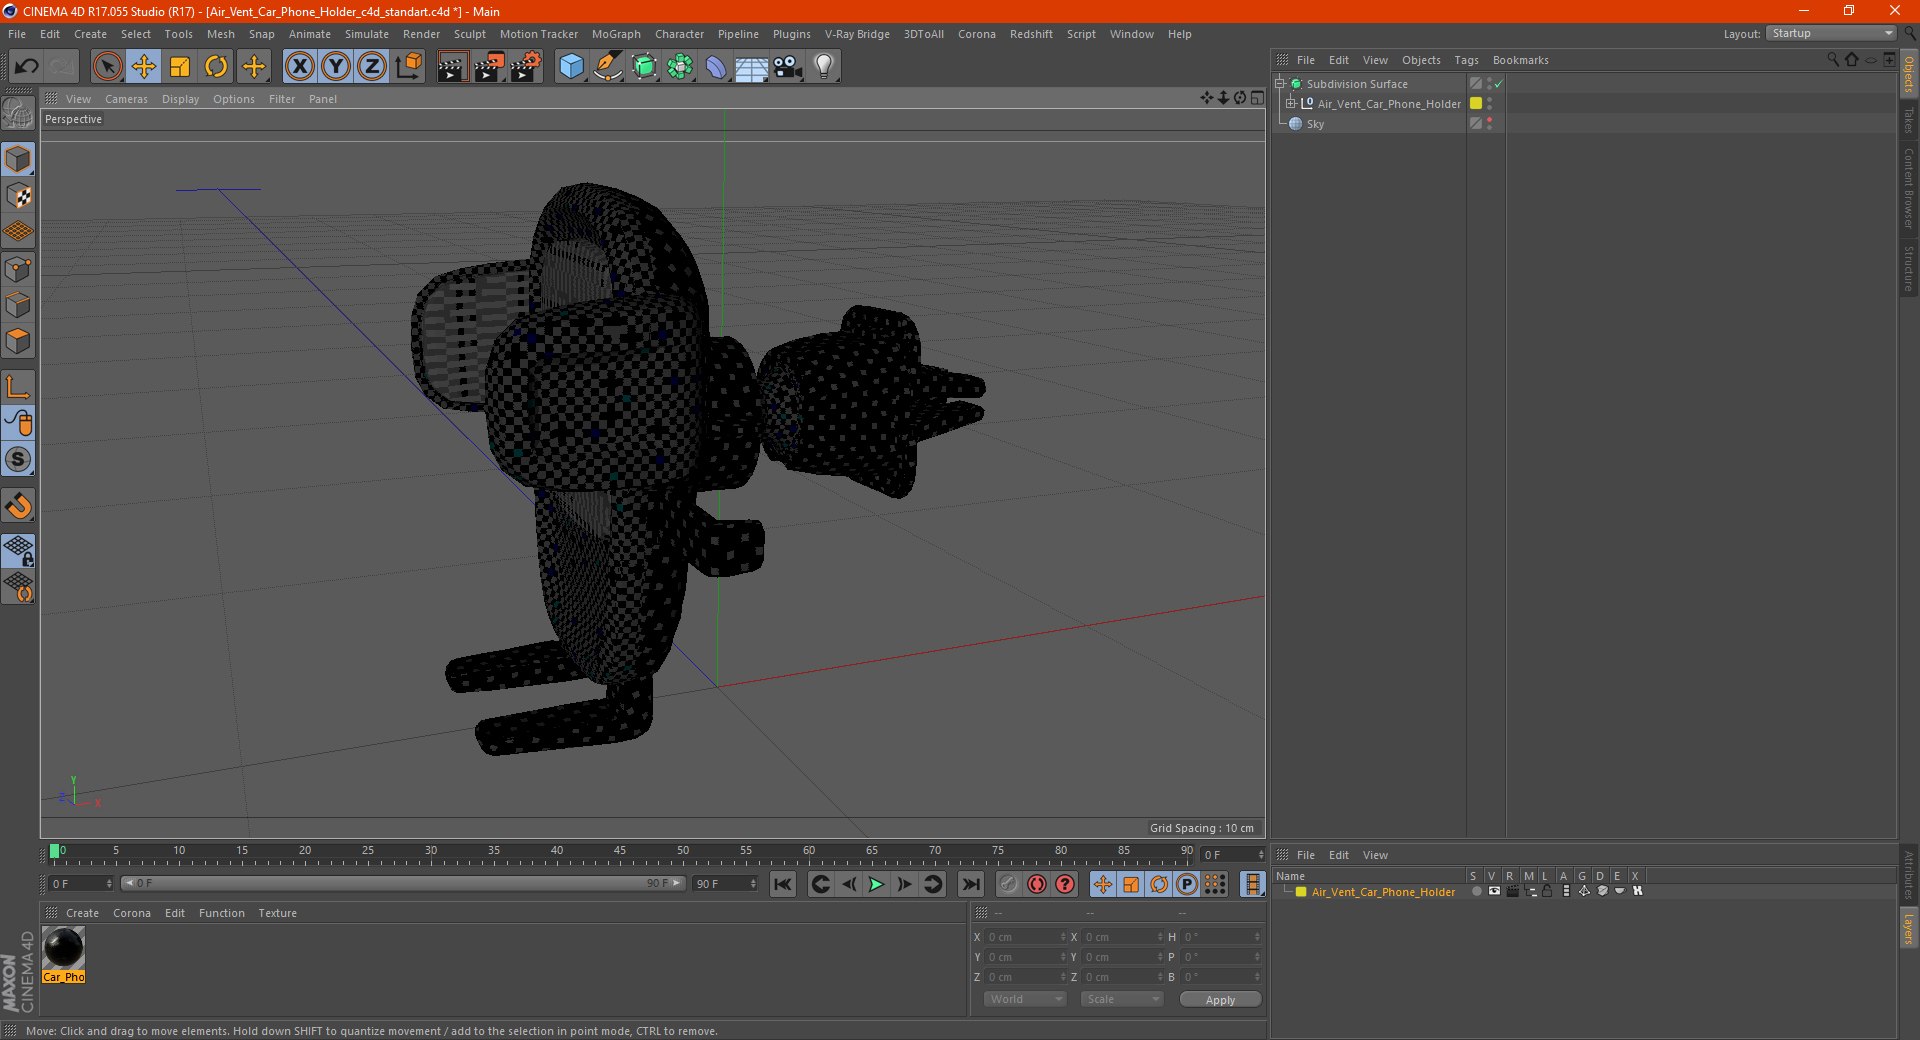Open the MoGraph menu

click(x=616, y=34)
